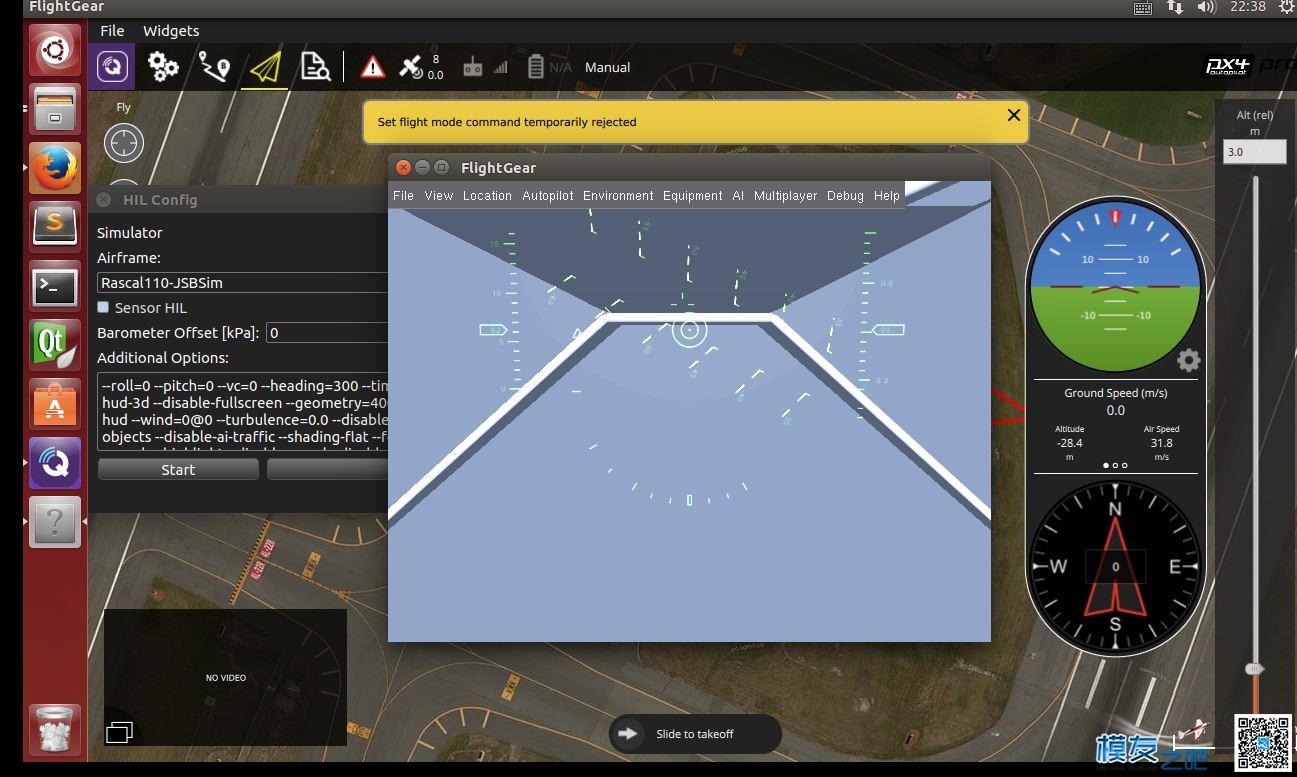Image resolution: width=1297 pixels, height=777 pixels.
Task: Dismiss the flight mode rejected notification
Action: (1013, 115)
